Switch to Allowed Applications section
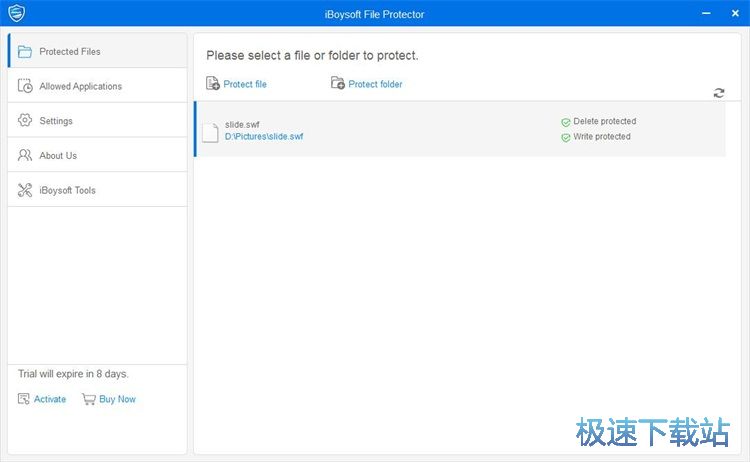 [98, 86]
